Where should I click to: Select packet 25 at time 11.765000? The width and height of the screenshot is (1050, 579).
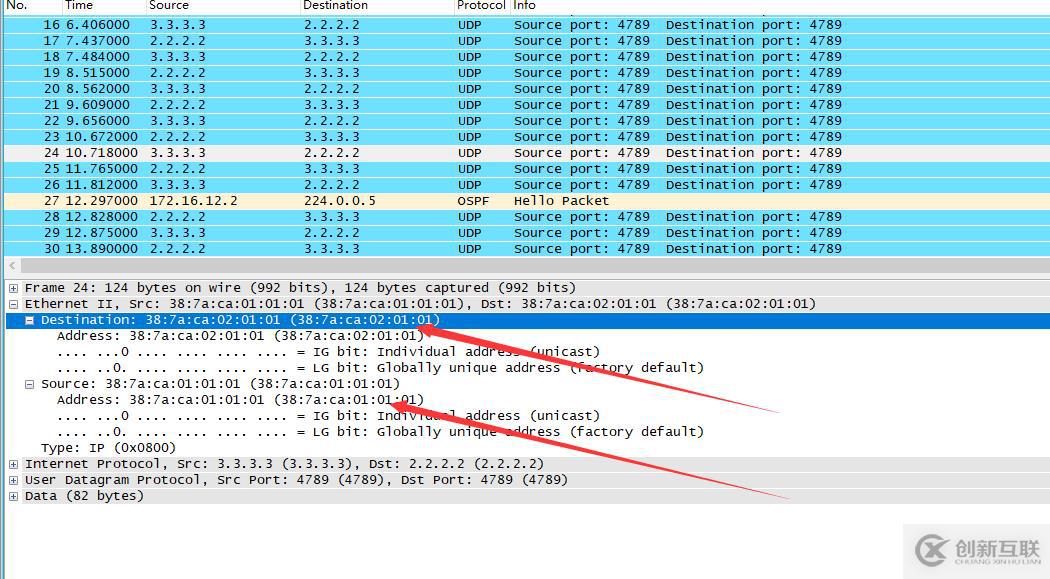pos(526,169)
